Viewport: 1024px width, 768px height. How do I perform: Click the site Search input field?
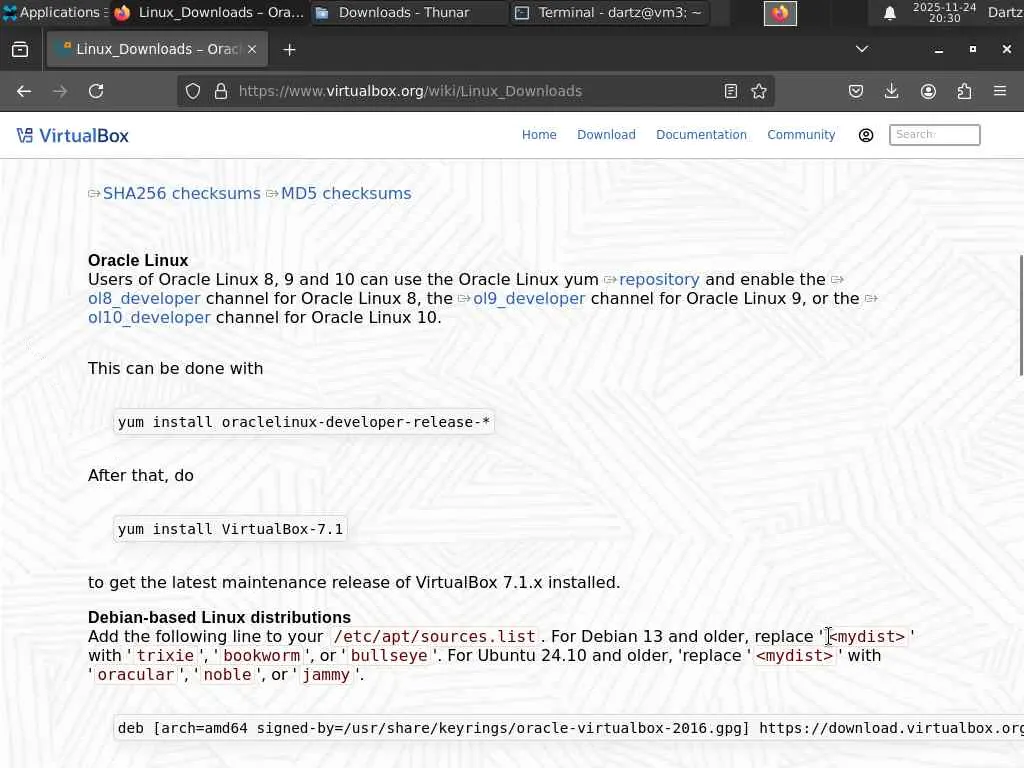[935, 135]
